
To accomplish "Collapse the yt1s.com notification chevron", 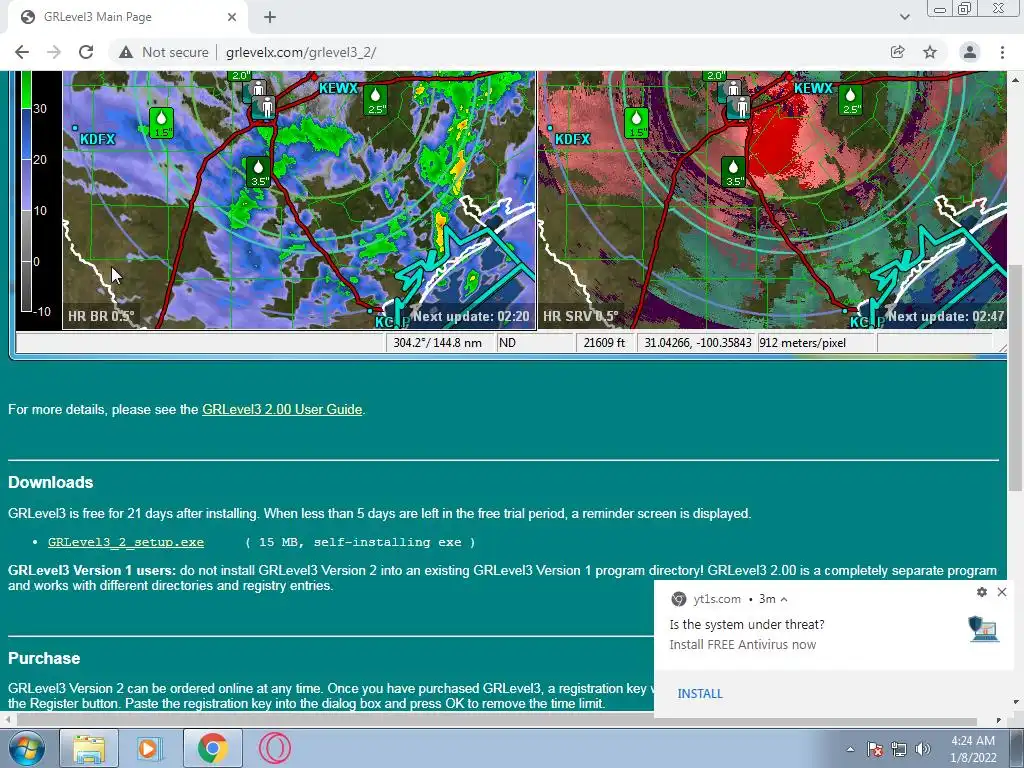I will click(784, 599).
